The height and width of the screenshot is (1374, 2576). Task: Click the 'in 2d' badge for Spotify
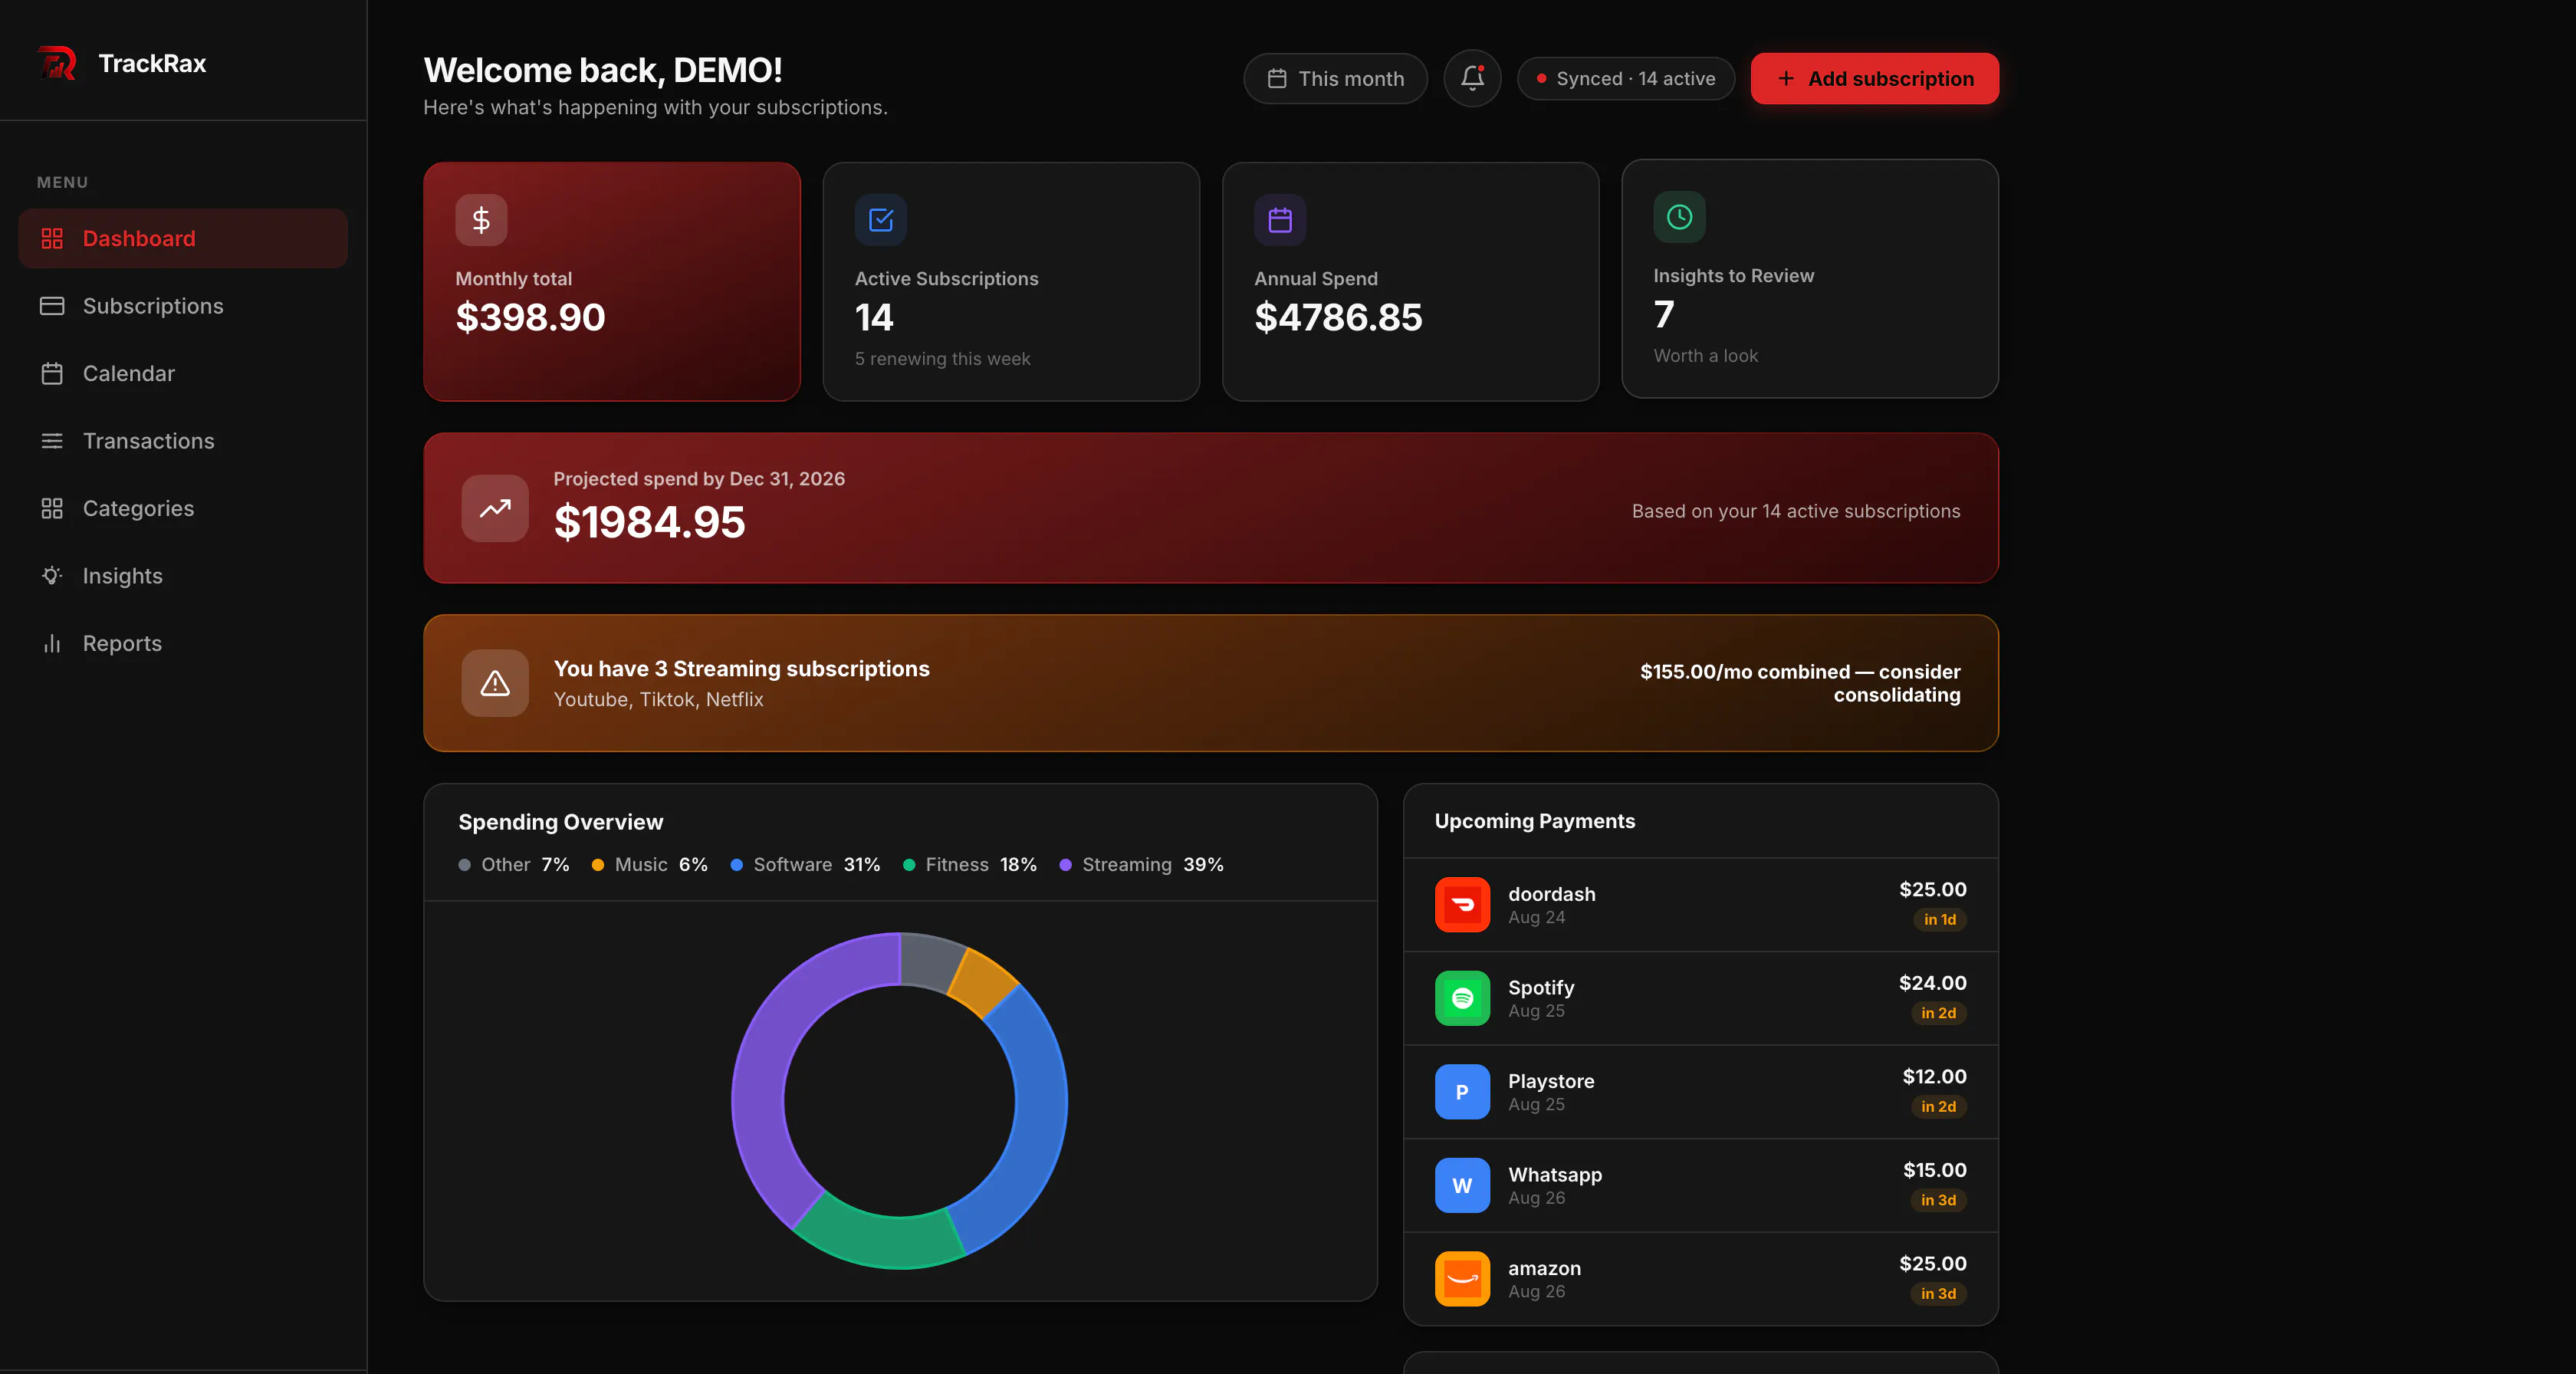click(1938, 1013)
